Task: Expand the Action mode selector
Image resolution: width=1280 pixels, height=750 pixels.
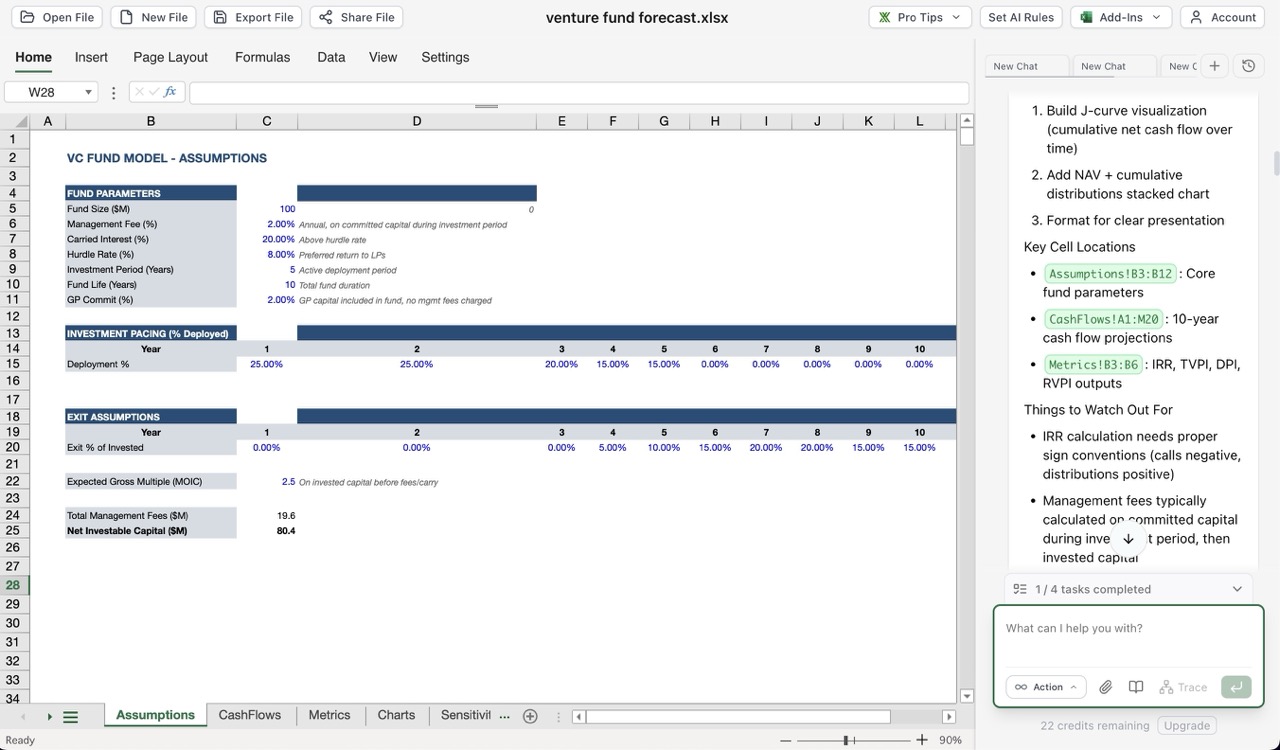Action: click(x=1045, y=687)
